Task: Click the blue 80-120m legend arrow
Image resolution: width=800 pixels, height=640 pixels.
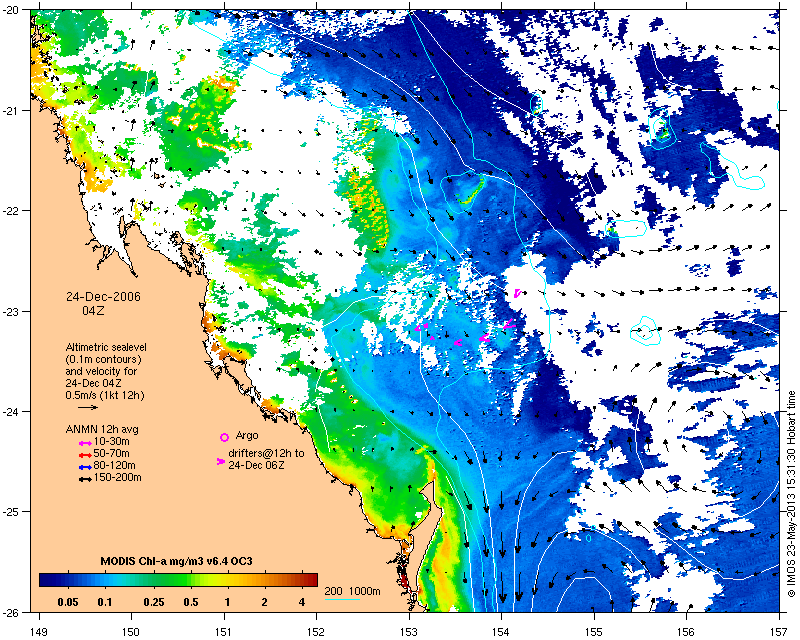Action: coord(85,467)
